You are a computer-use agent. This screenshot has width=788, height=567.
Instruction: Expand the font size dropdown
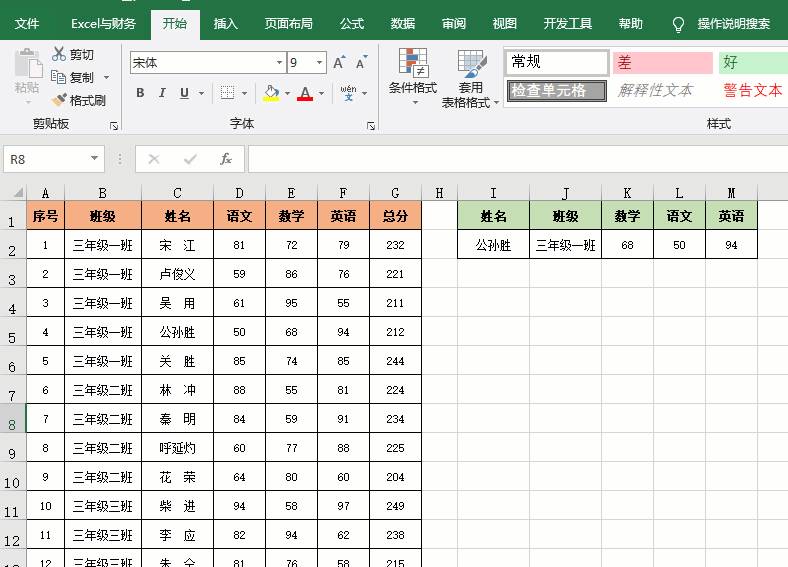320,63
